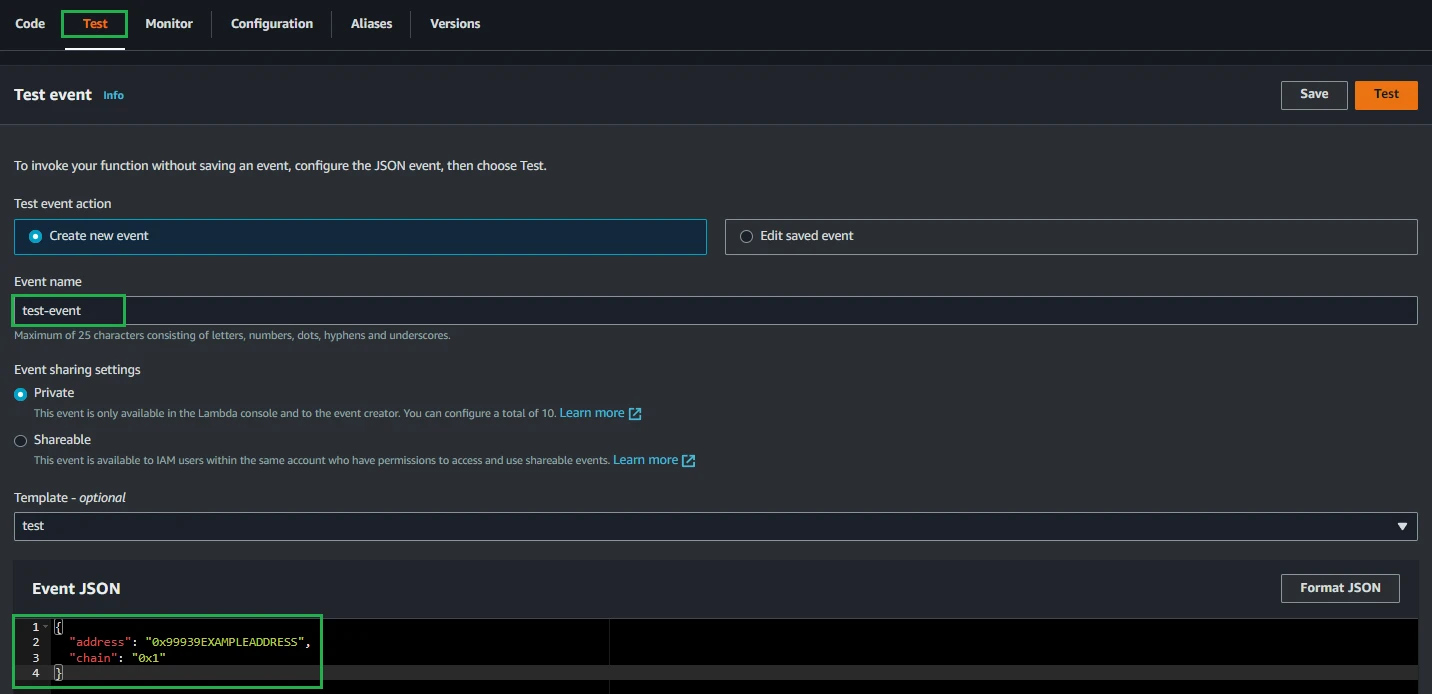
Task: Enable the Shareable radio button
Action: 21,441
